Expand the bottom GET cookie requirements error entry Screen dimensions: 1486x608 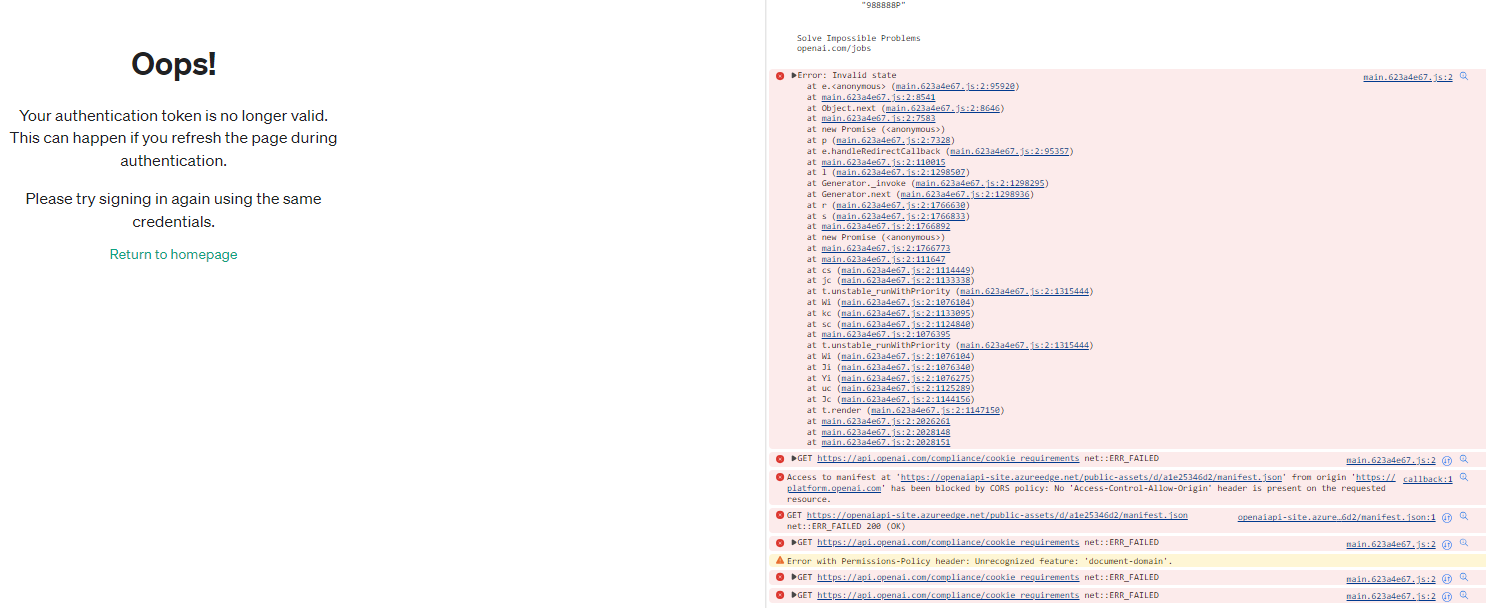793,594
